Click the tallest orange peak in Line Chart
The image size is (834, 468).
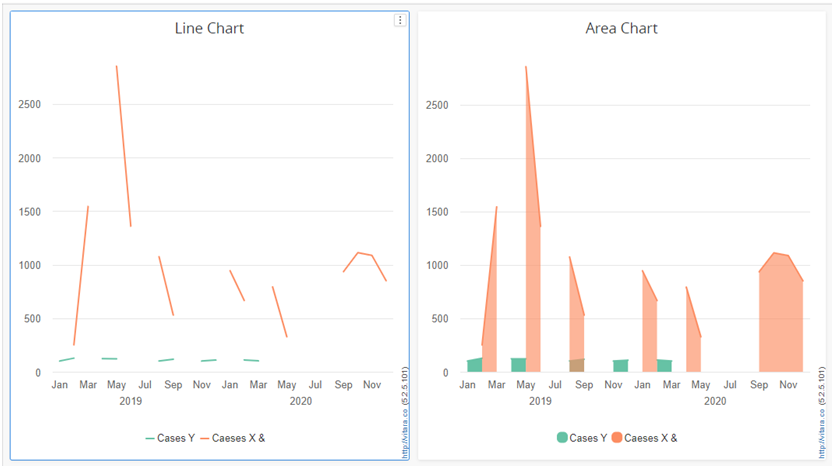click(x=118, y=70)
